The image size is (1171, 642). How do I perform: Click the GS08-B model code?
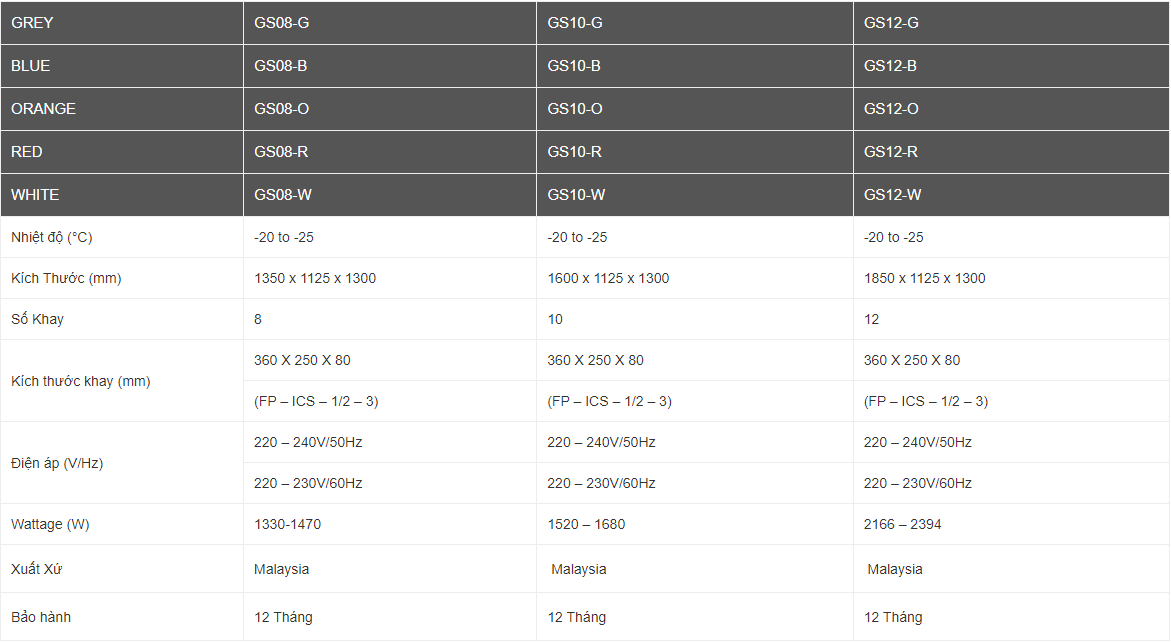tap(281, 66)
